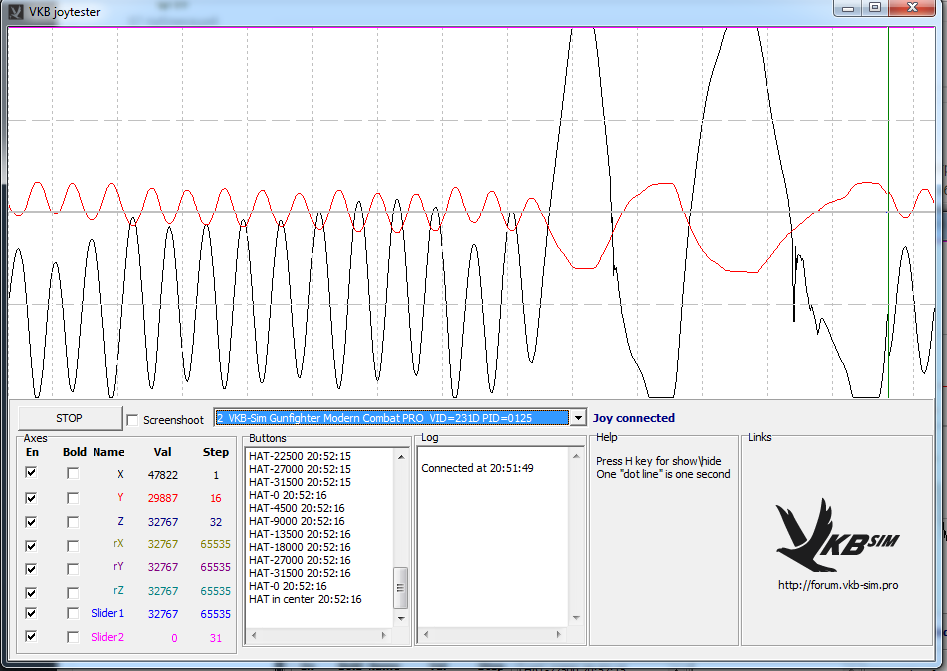Open the forum.vkb-sim.pro link
The width and height of the screenshot is (947, 671).
tap(837, 585)
